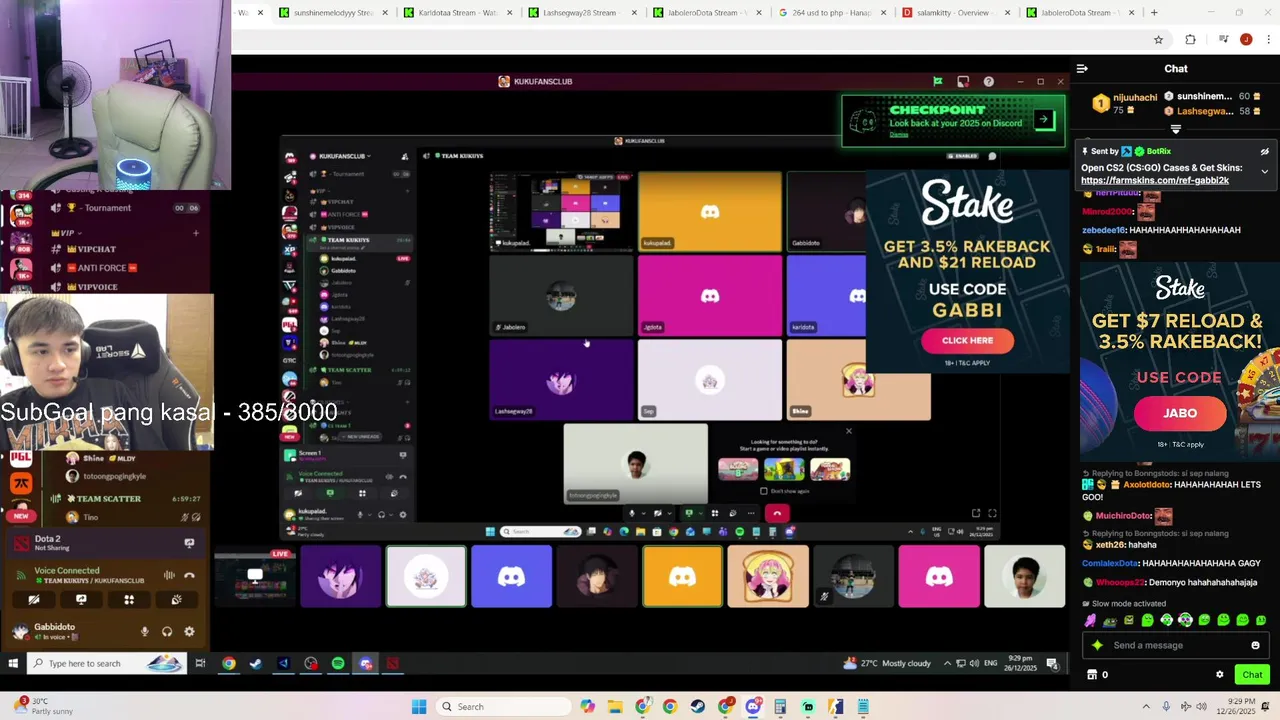Viewport: 1280px width, 720px height.
Task: Open Steam in streamed taskbar
Action: (255, 663)
